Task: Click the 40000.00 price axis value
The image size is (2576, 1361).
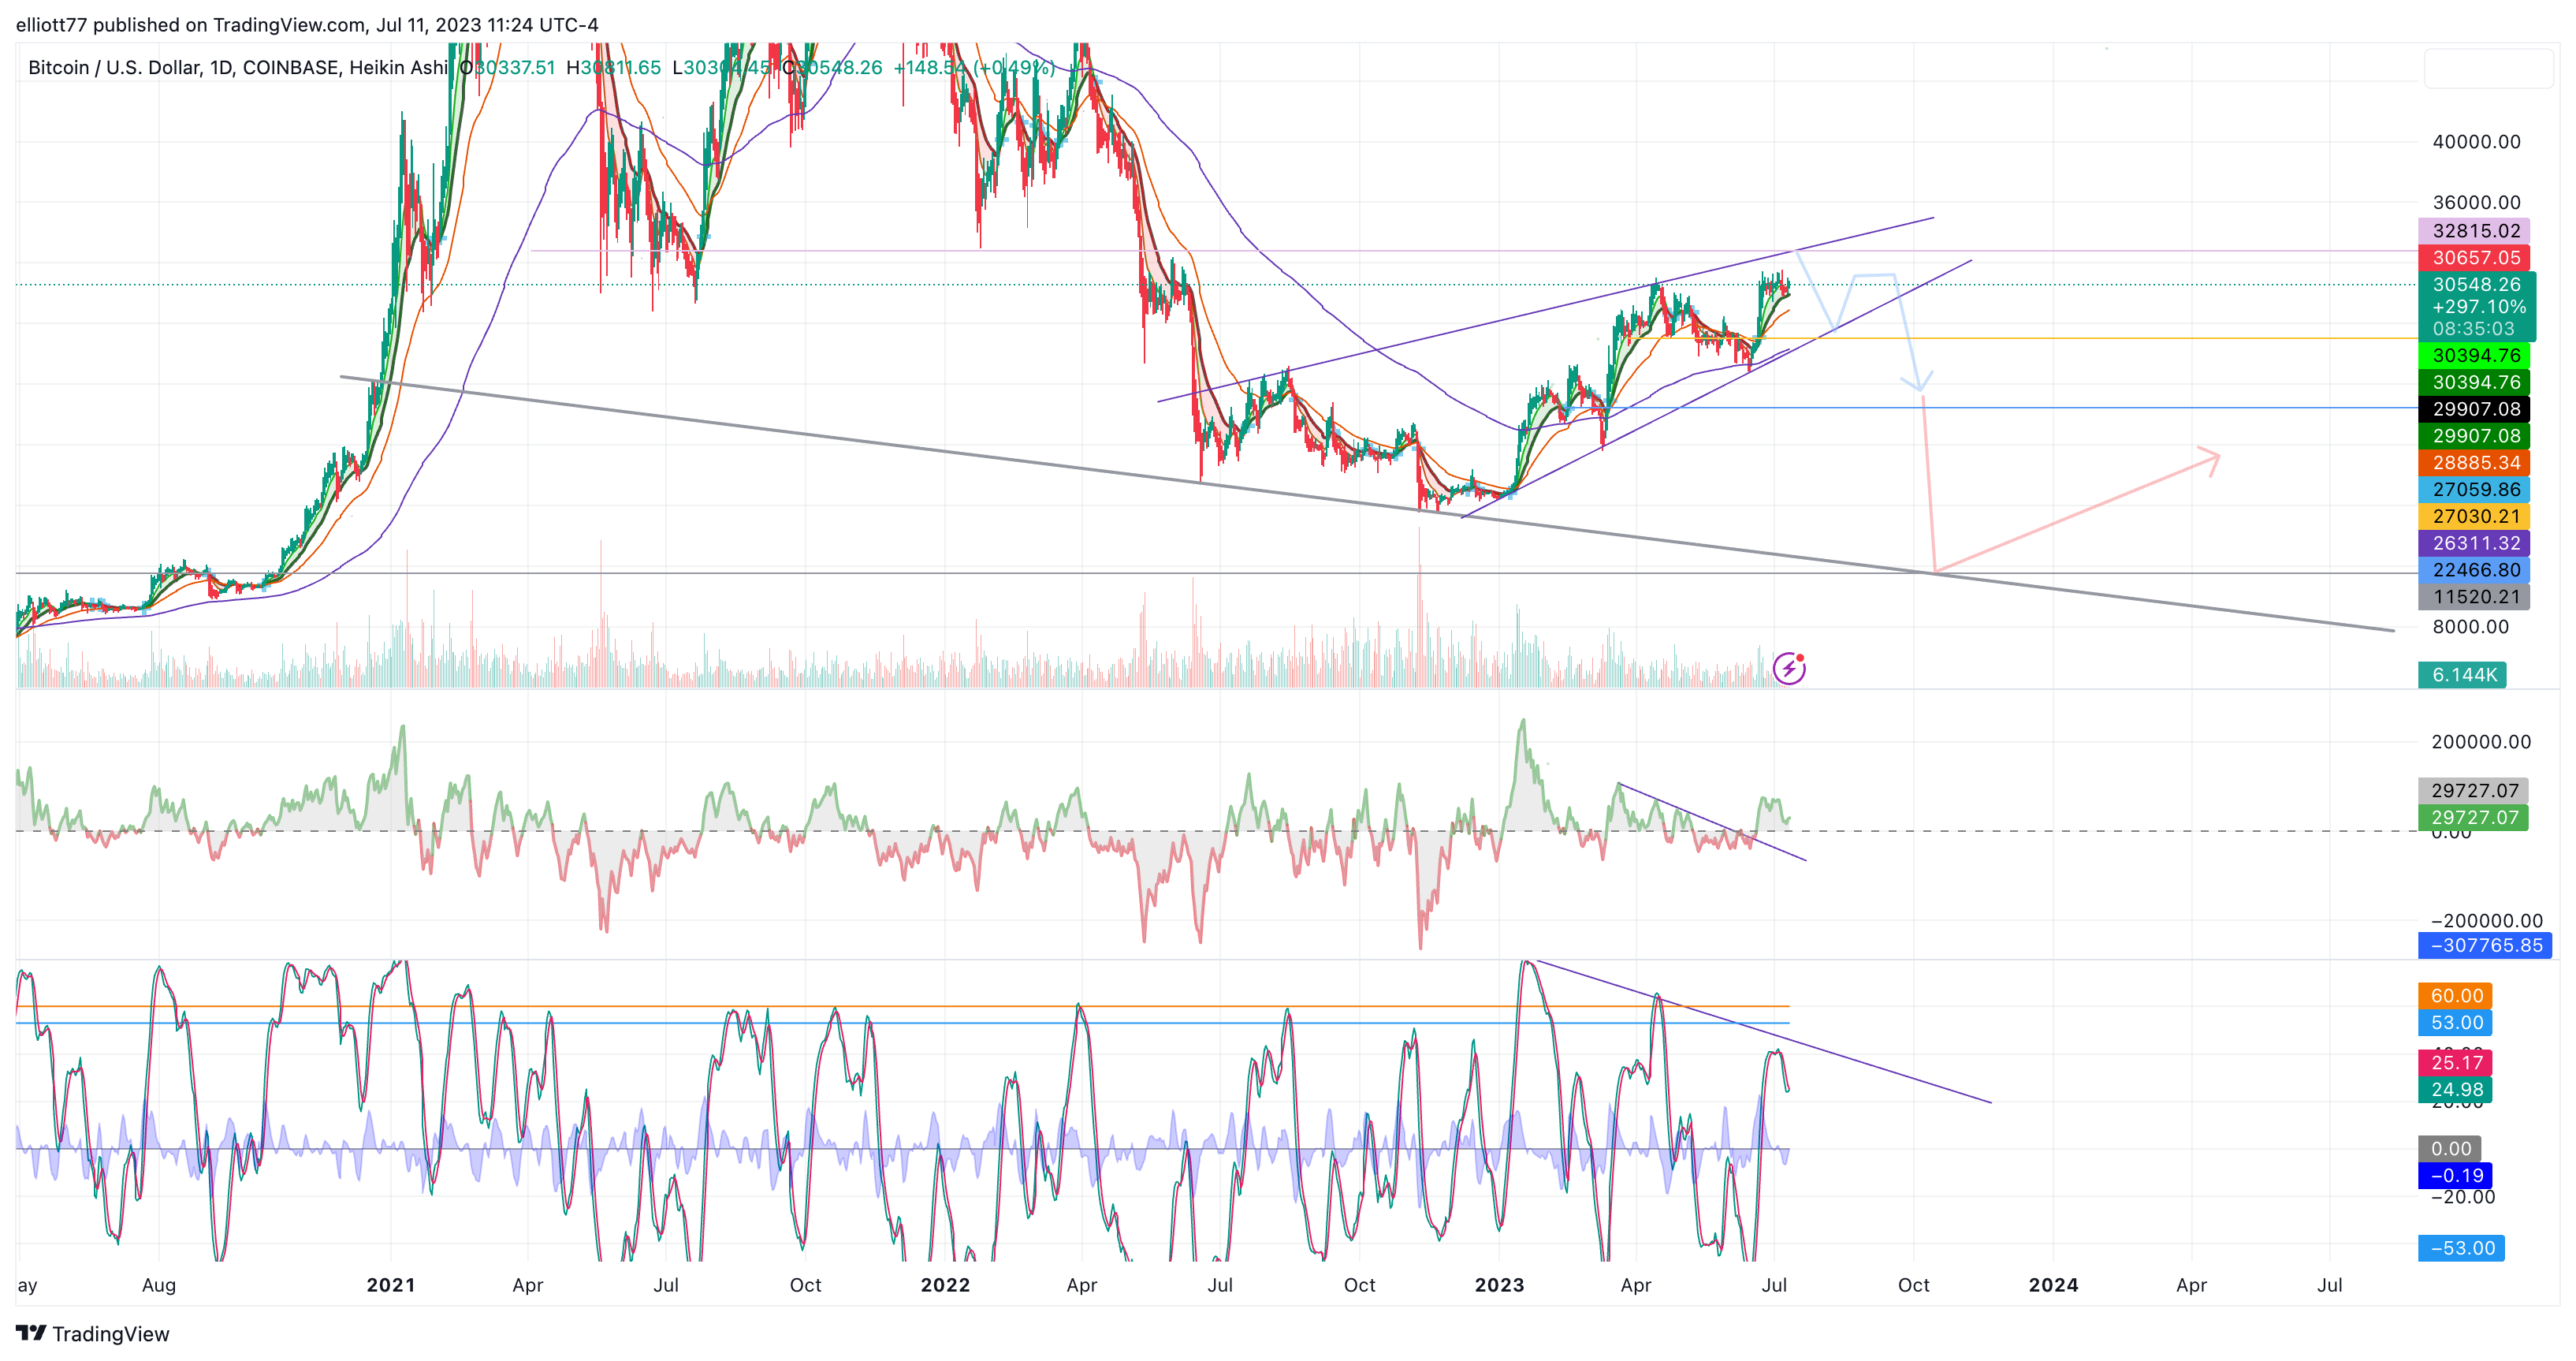Action: [2476, 142]
